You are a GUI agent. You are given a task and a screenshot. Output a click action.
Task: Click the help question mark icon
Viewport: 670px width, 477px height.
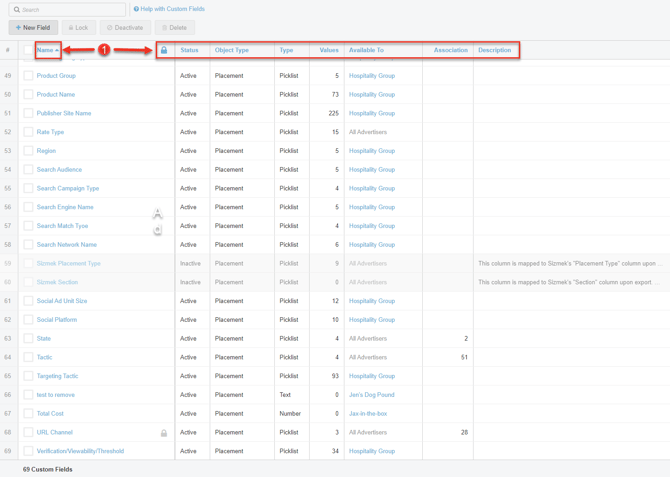point(136,9)
